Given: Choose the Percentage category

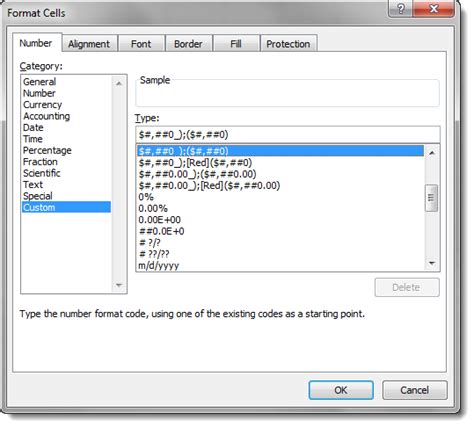Looking at the screenshot, I should pyautogui.click(x=47, y=150).
